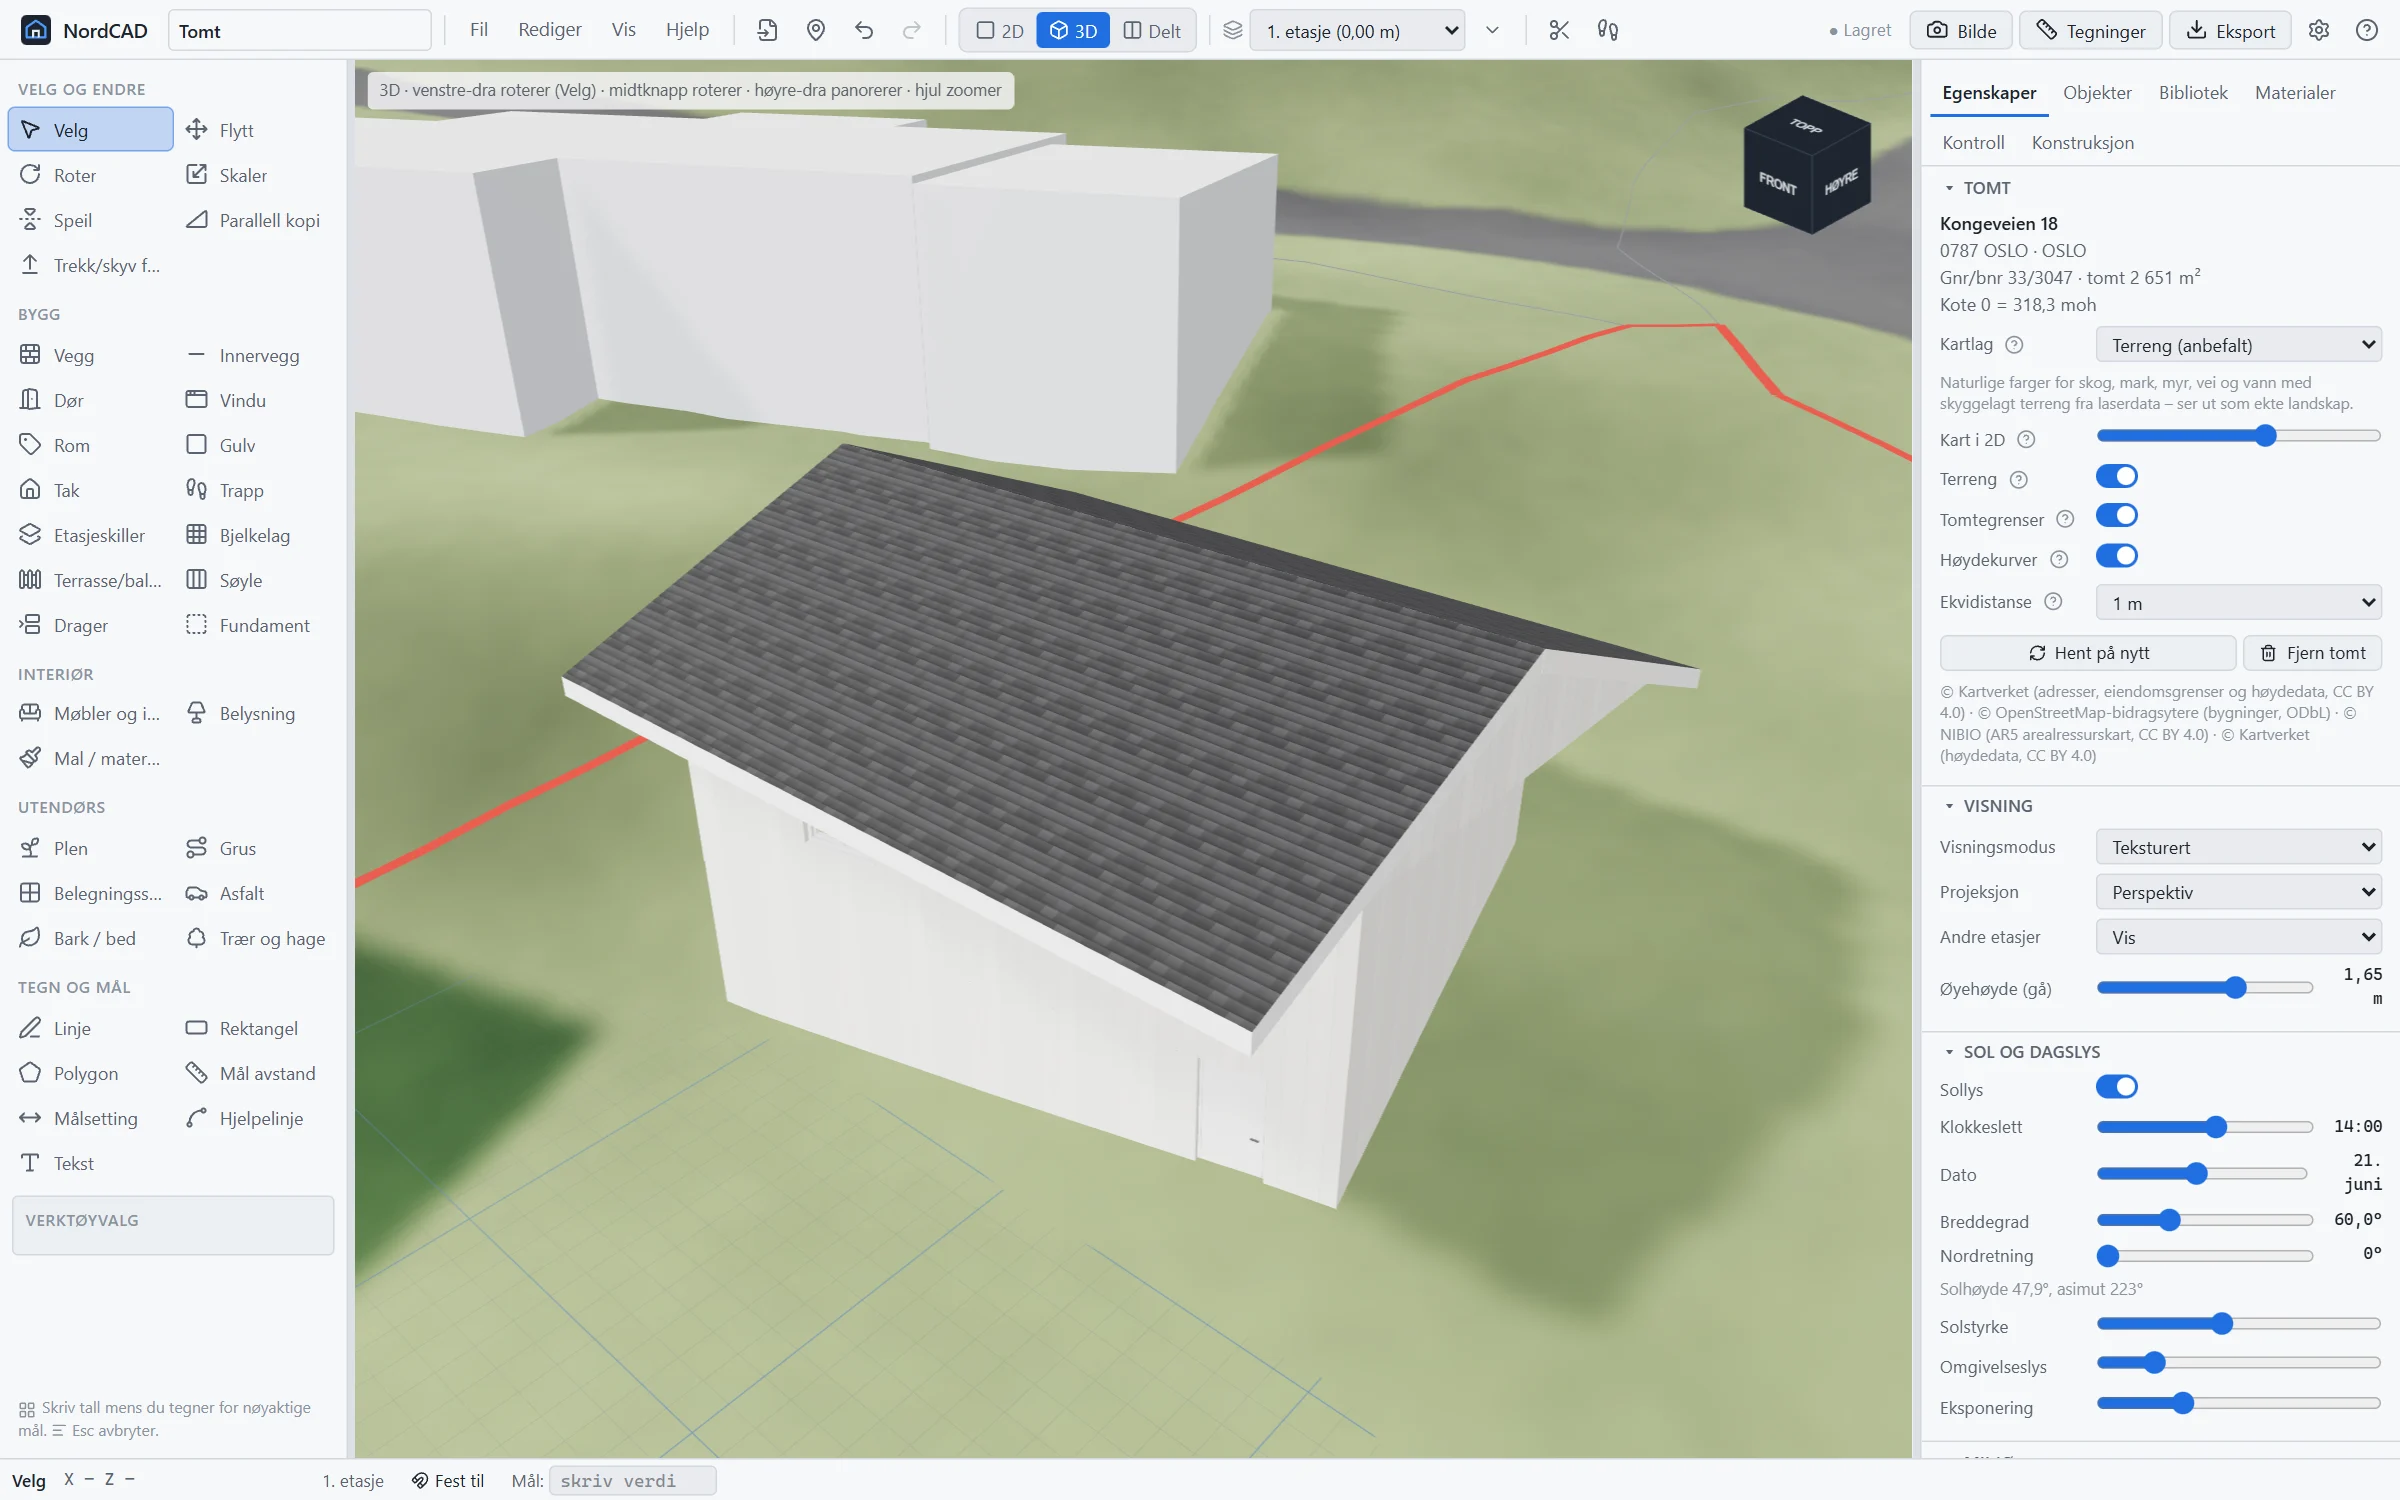Adjust the Klokkeslett time slider
Image resolution: width=2400 pixels, height=1500 pixels.
tap(2204, 1127)
